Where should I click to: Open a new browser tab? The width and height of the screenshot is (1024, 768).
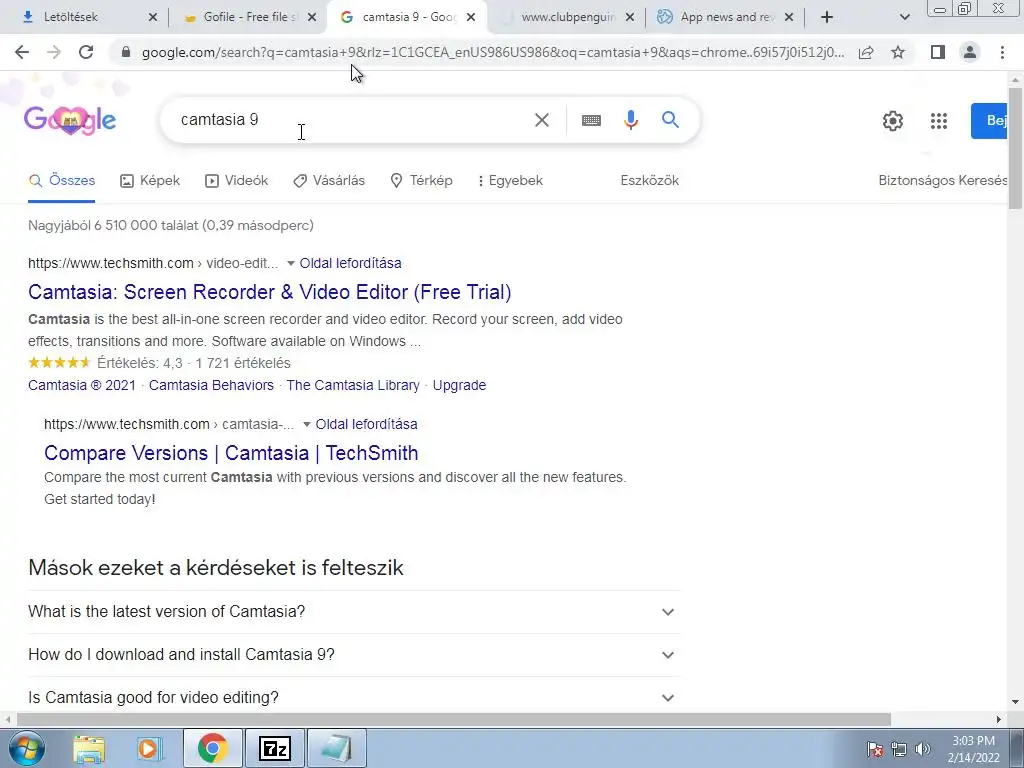[827, 17]
